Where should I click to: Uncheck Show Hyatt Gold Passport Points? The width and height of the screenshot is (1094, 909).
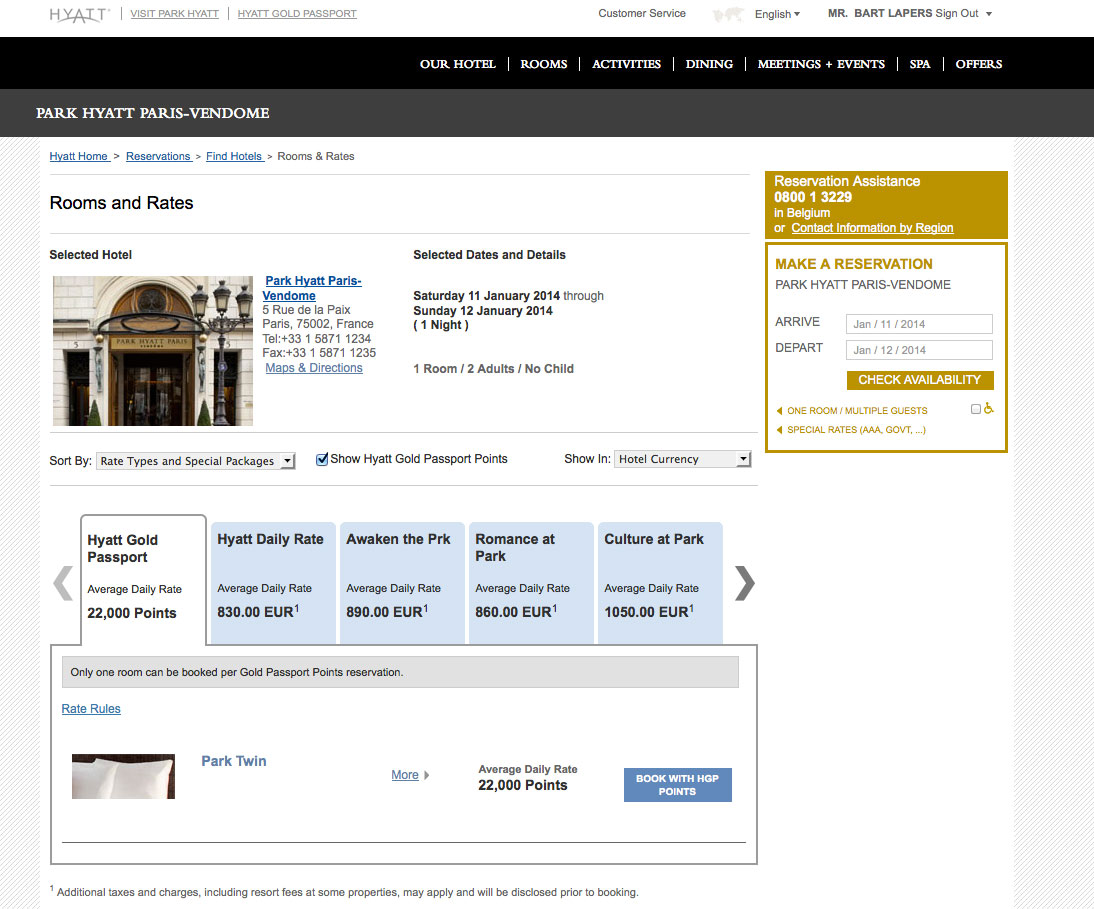point(322,459)
